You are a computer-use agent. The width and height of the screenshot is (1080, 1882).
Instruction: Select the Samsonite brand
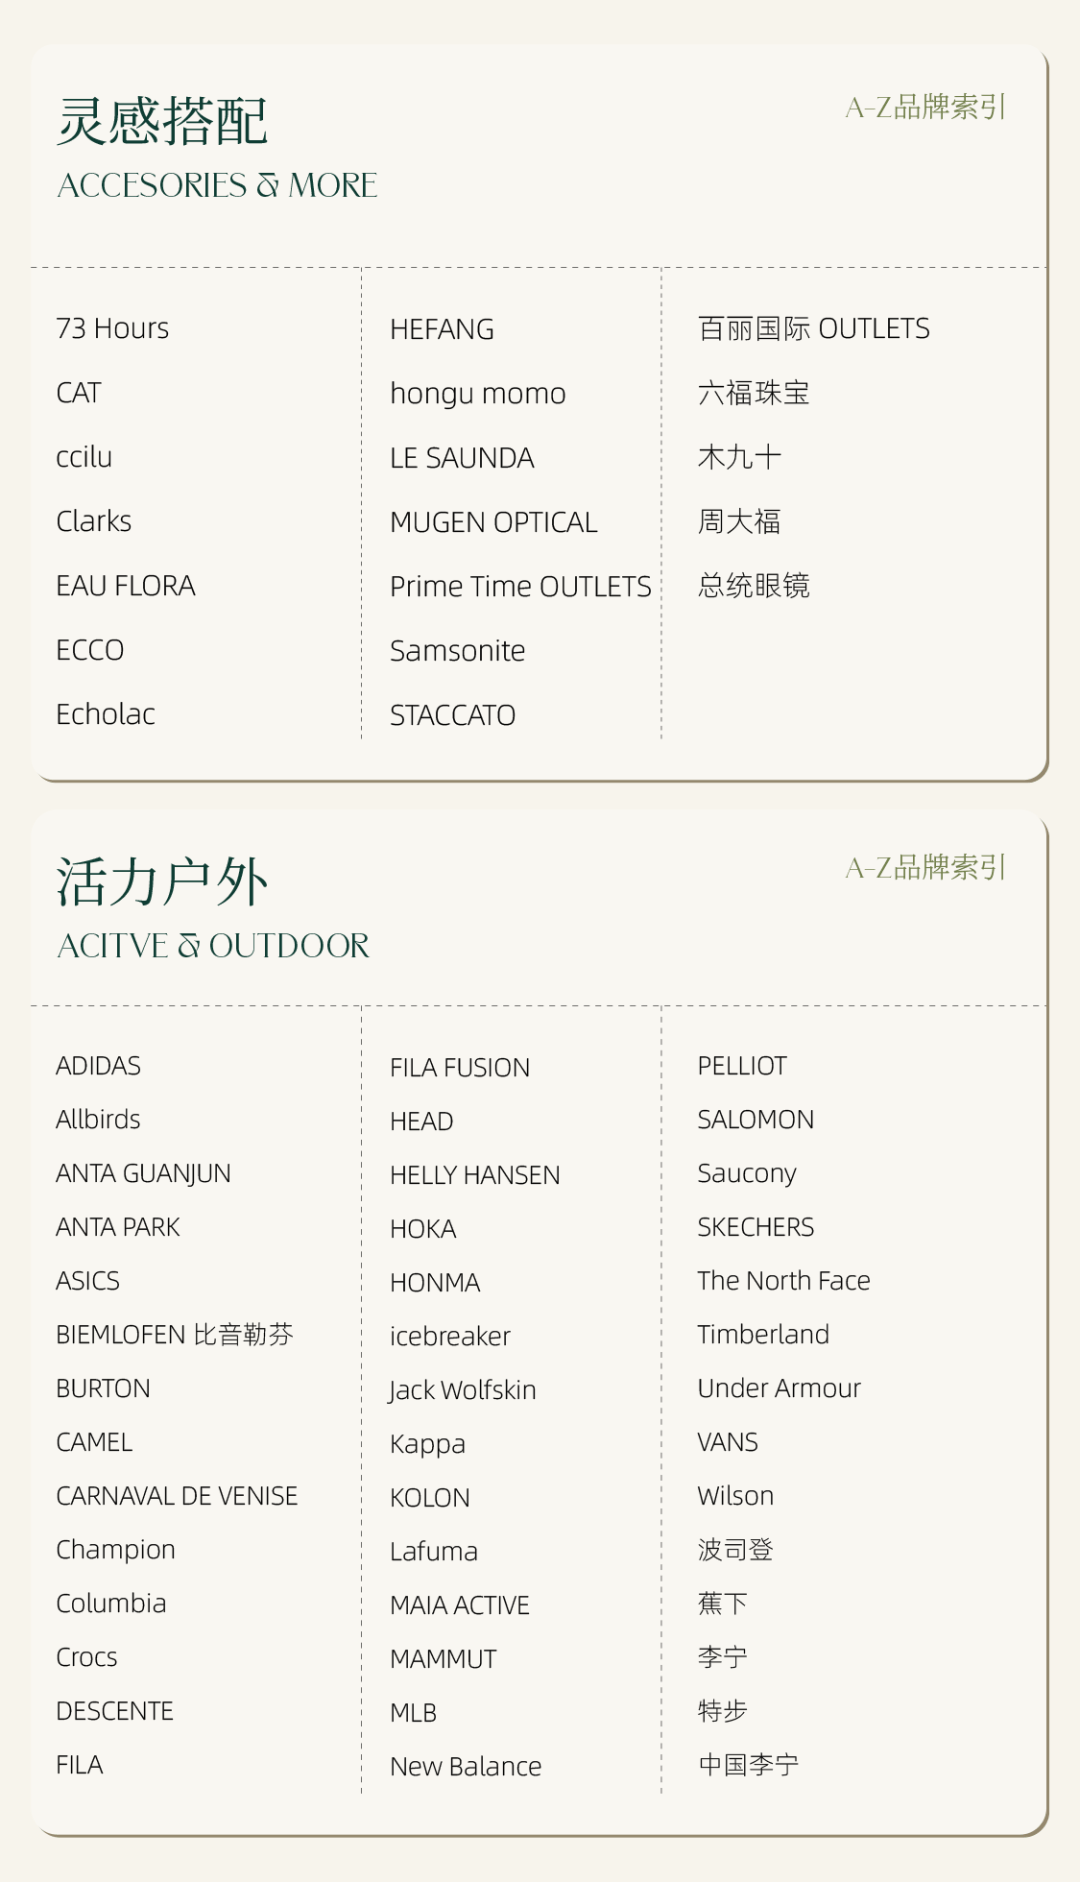click(457, 651)
